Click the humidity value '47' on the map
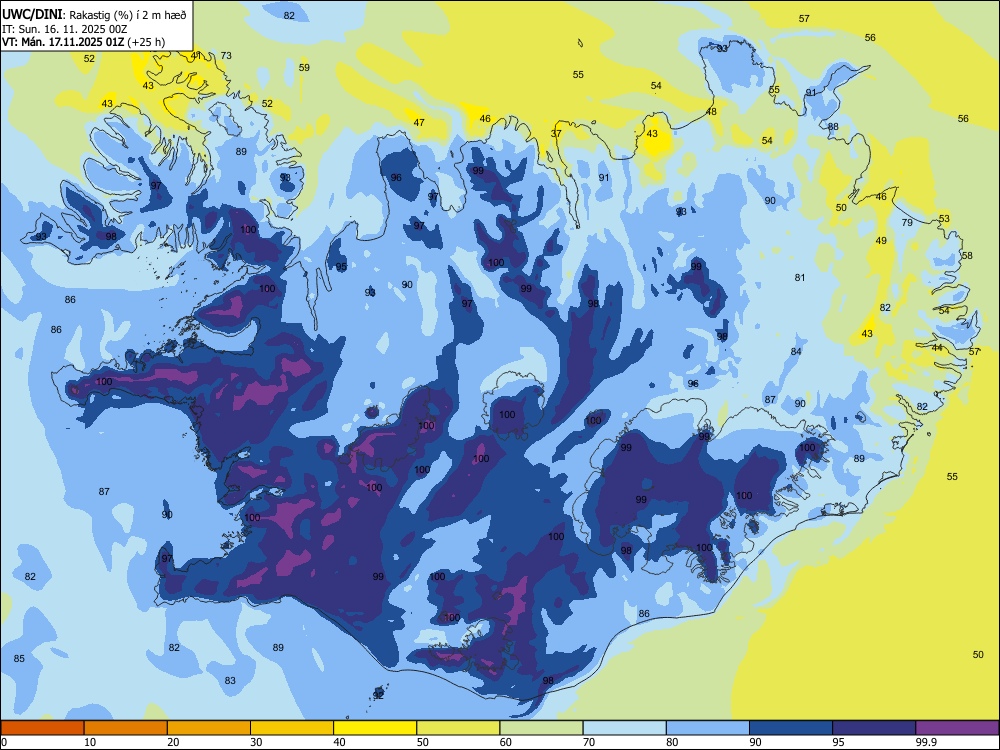 click(x=418, y=122)
